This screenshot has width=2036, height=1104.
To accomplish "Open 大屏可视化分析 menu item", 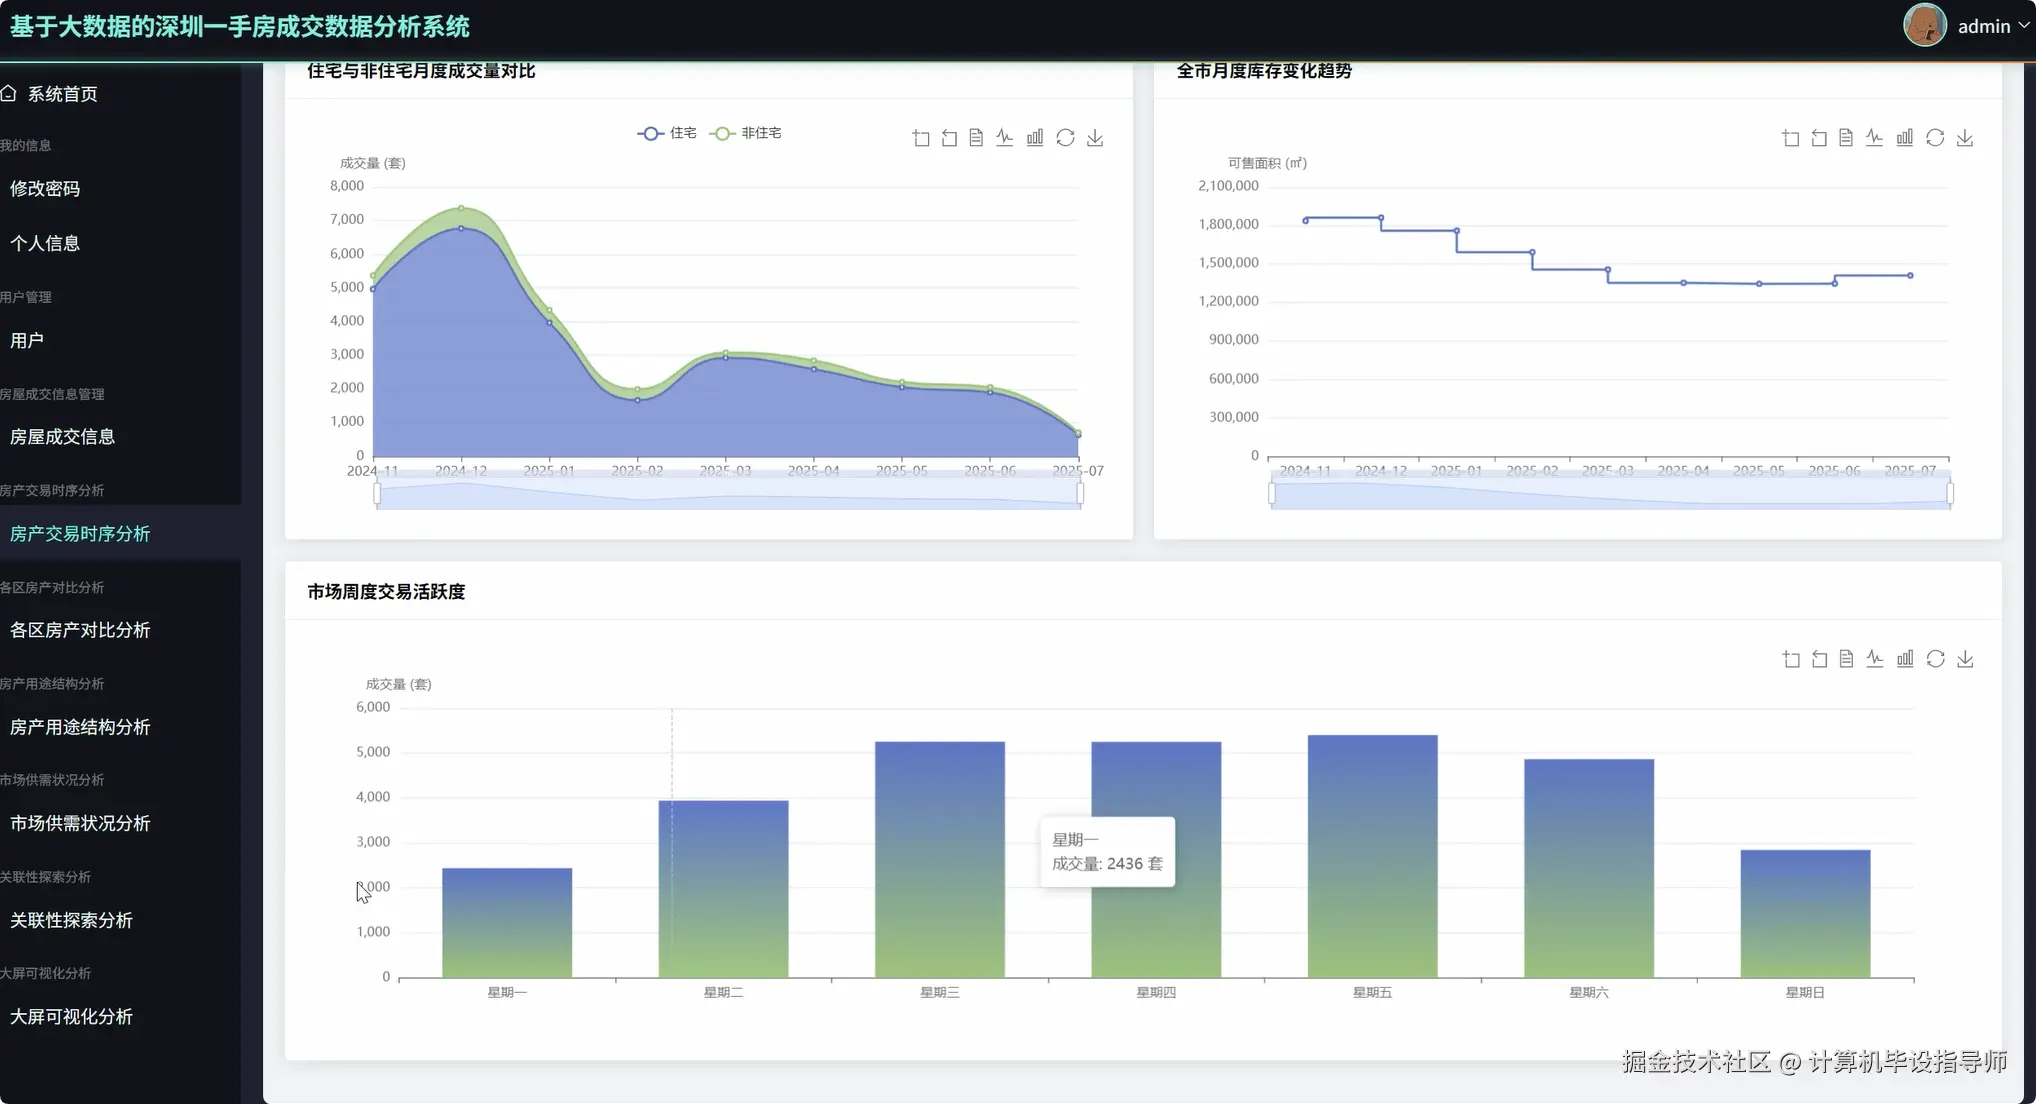I will coord(71,1017).
